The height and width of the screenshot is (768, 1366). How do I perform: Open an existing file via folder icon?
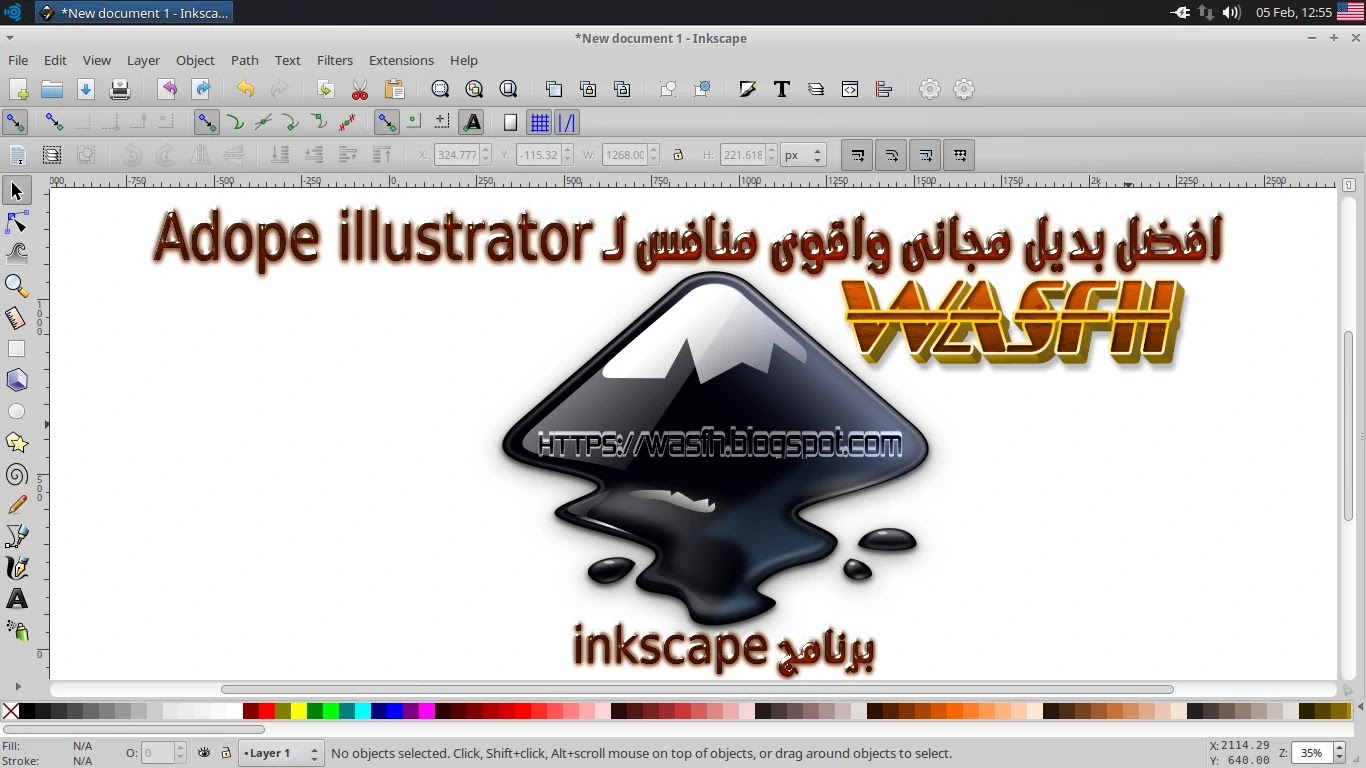[52, 89]
